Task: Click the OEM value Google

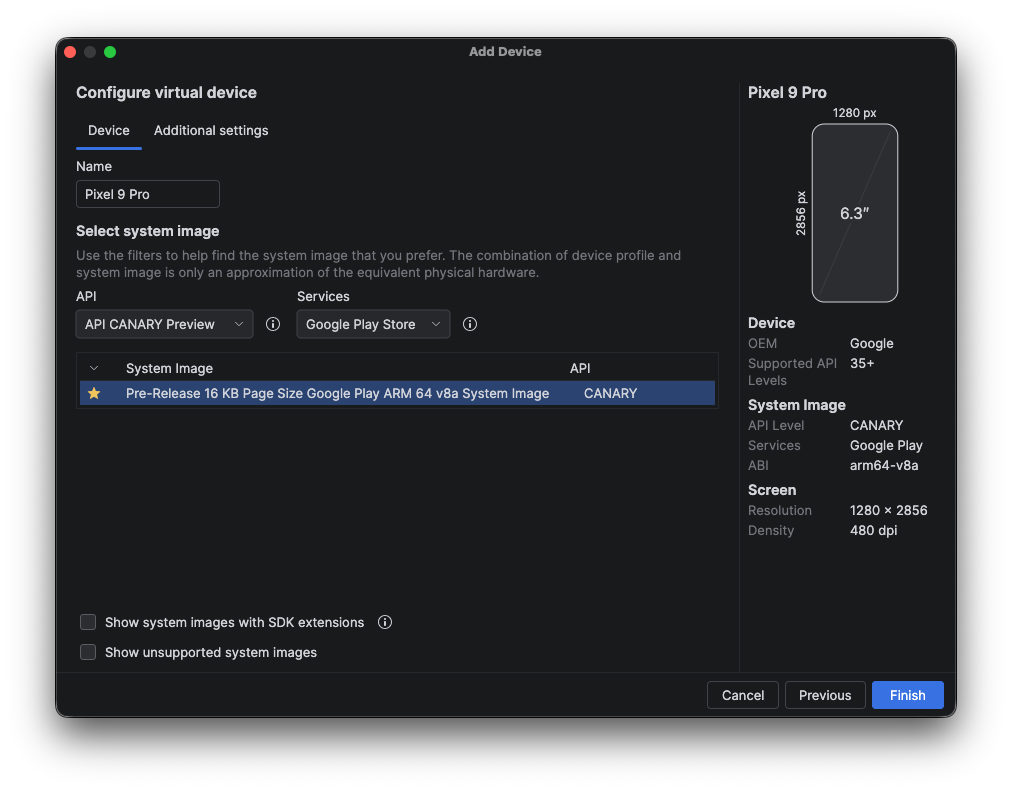Action: (871, 343)
